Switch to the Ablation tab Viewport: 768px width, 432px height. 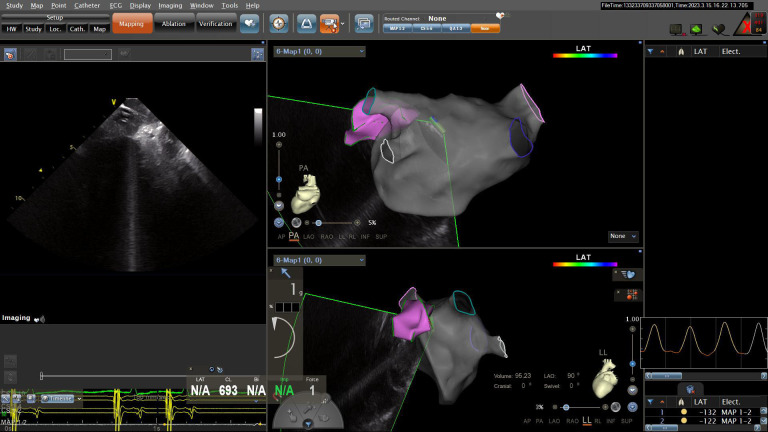pos(174,24)
